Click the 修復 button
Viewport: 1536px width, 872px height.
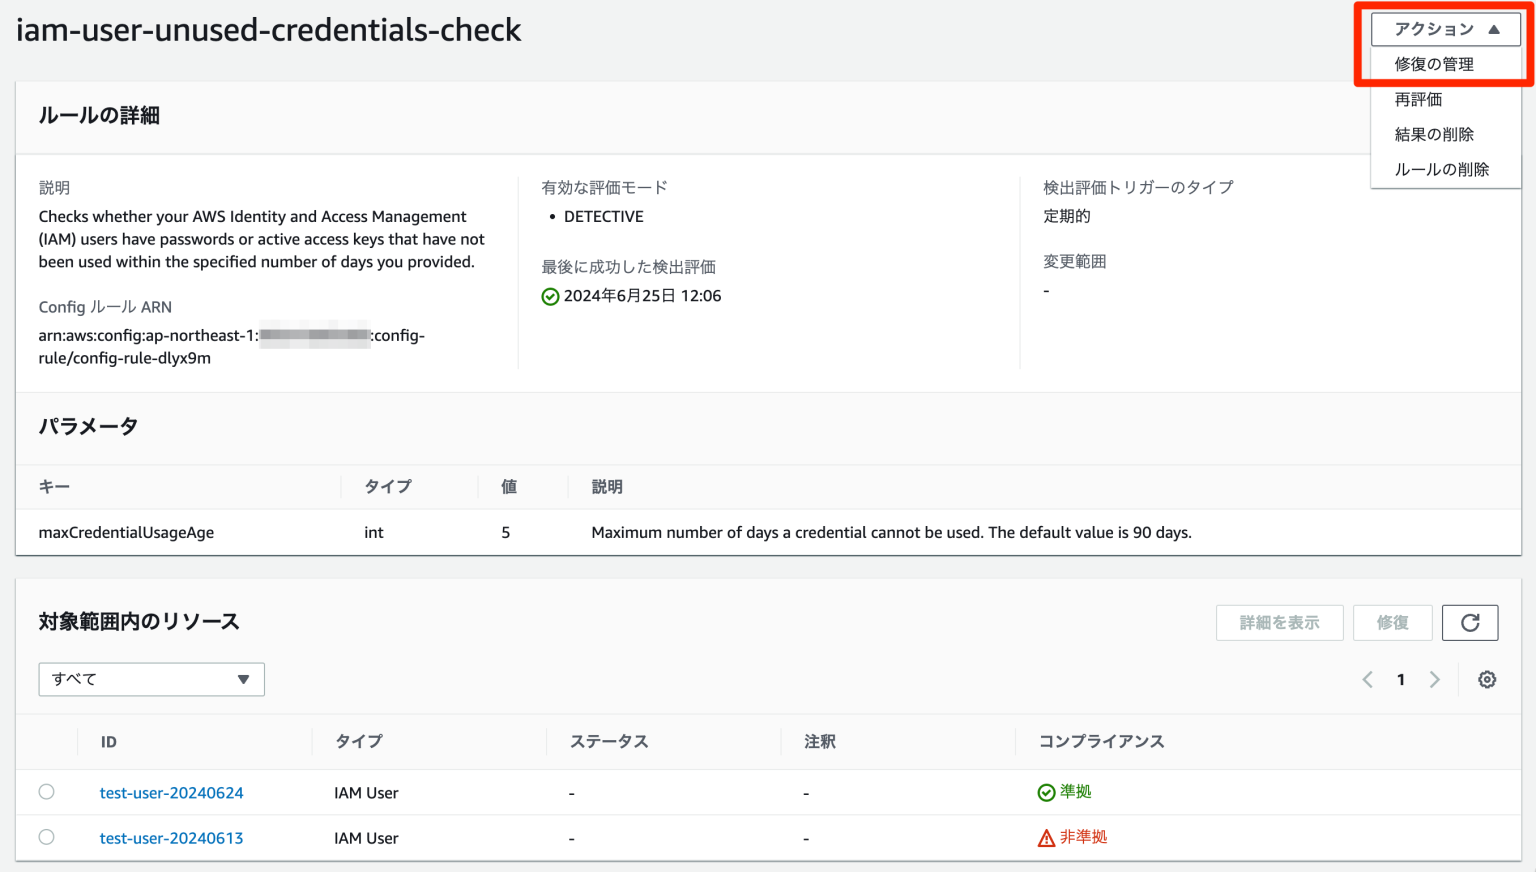pos(1393,622)
